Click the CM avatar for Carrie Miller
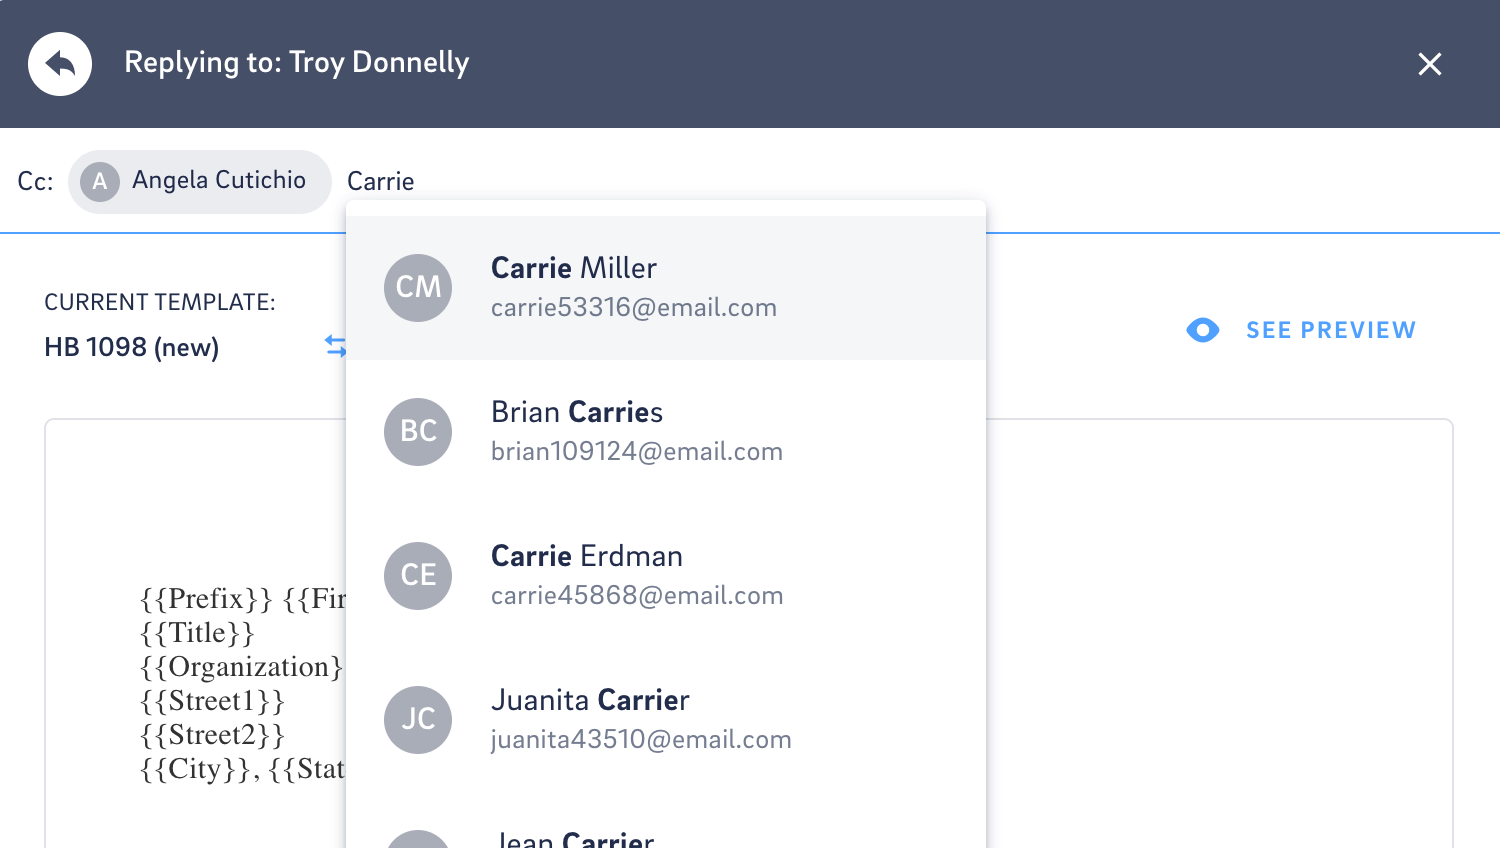This screenshot has height=848, width=1500. click(418, 288)
